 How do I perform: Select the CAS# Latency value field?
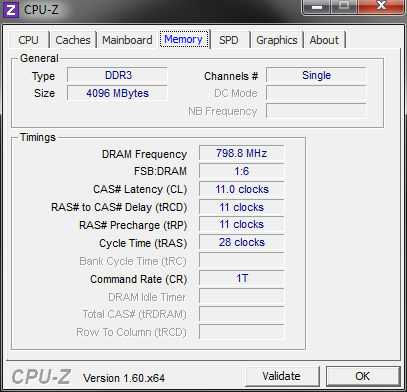pos(242,189)
